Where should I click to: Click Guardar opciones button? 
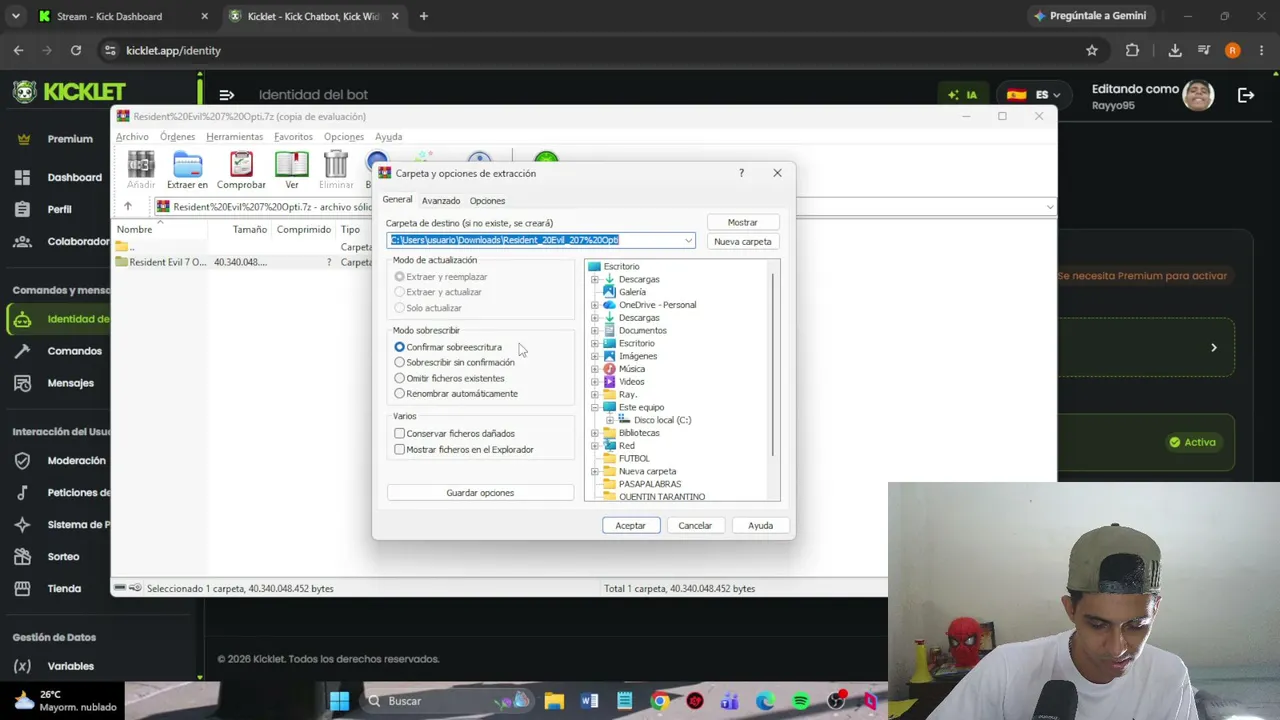click(480, 493)
